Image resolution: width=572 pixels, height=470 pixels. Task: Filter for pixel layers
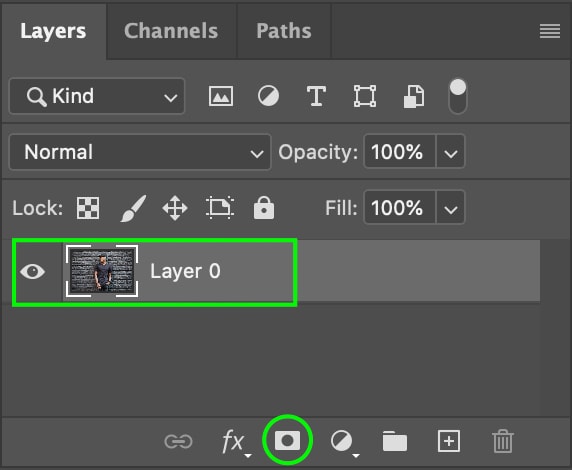tap(221, 96)
